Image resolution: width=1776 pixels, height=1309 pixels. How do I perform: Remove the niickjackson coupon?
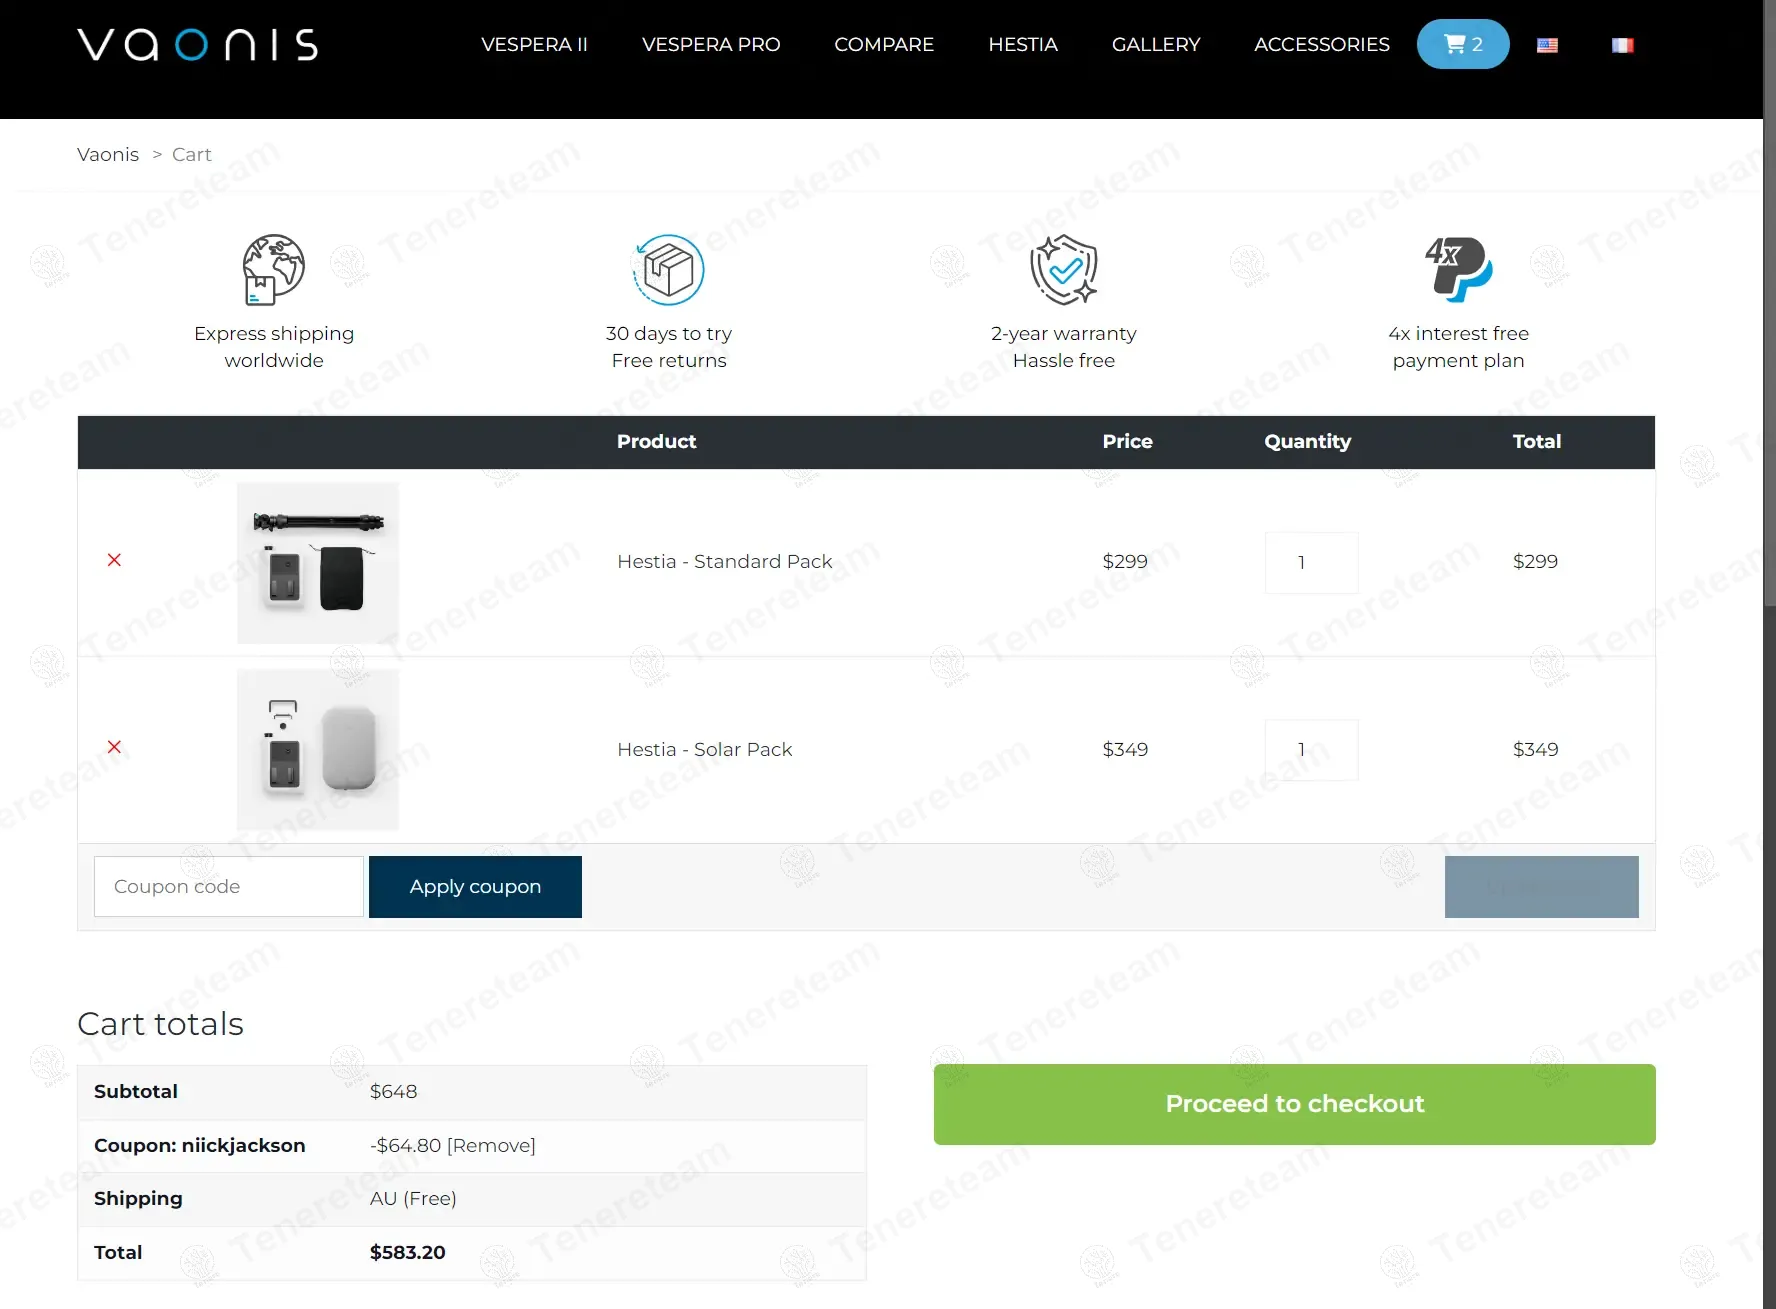click(491, 1145)
